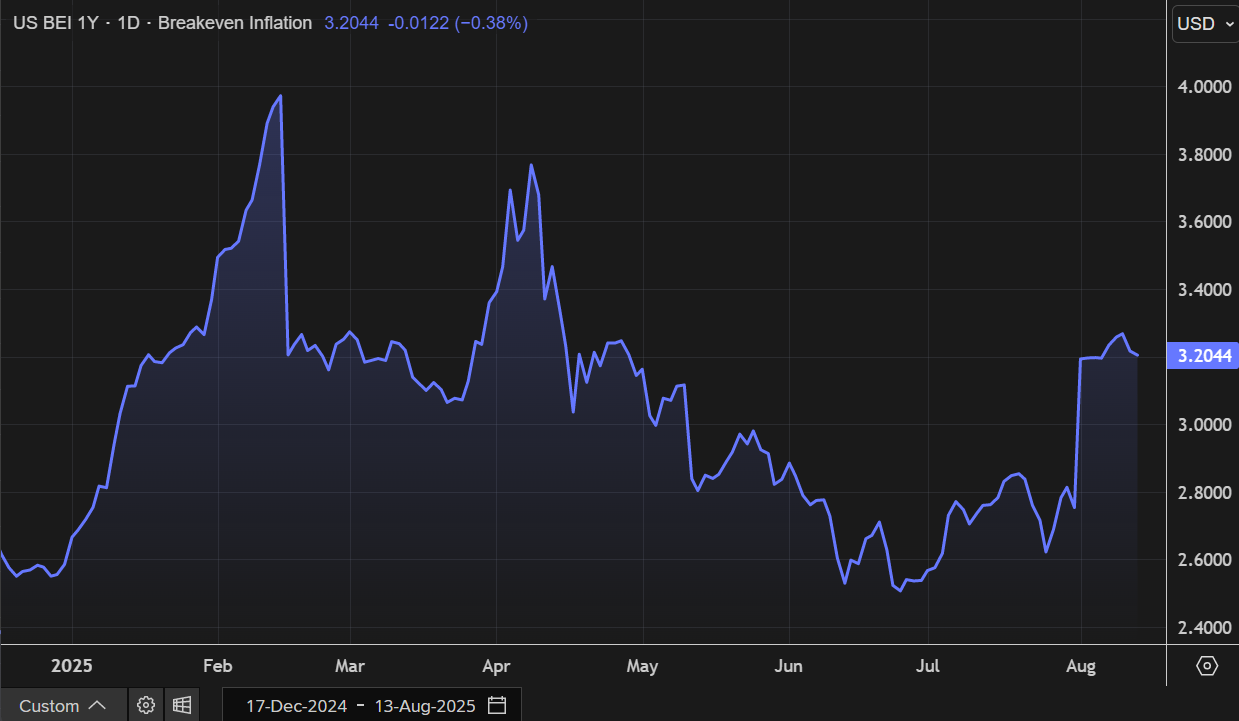Open the price scale settings hexagon icon
Viewport: 1239px width, 721px height.
1207,666
